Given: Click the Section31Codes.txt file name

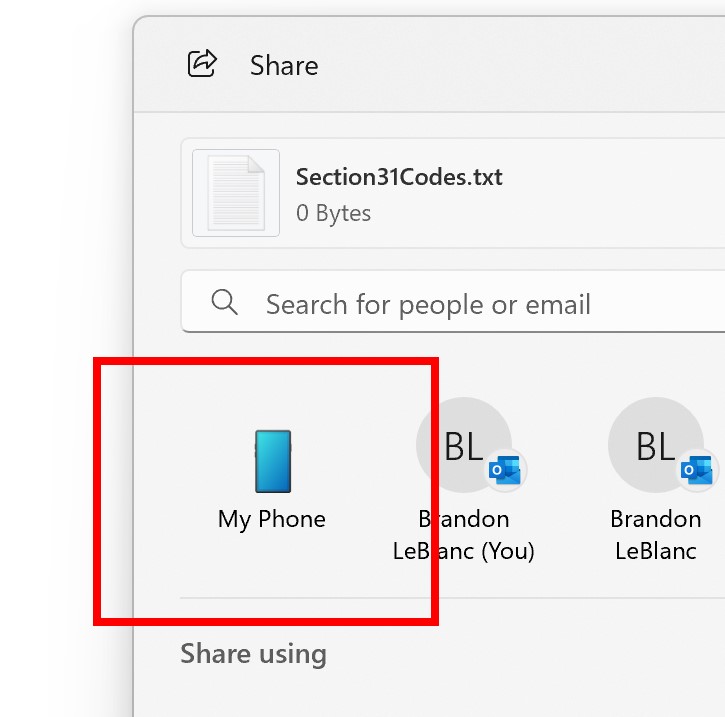Looking at the screenshot, I should coord(399,177).
